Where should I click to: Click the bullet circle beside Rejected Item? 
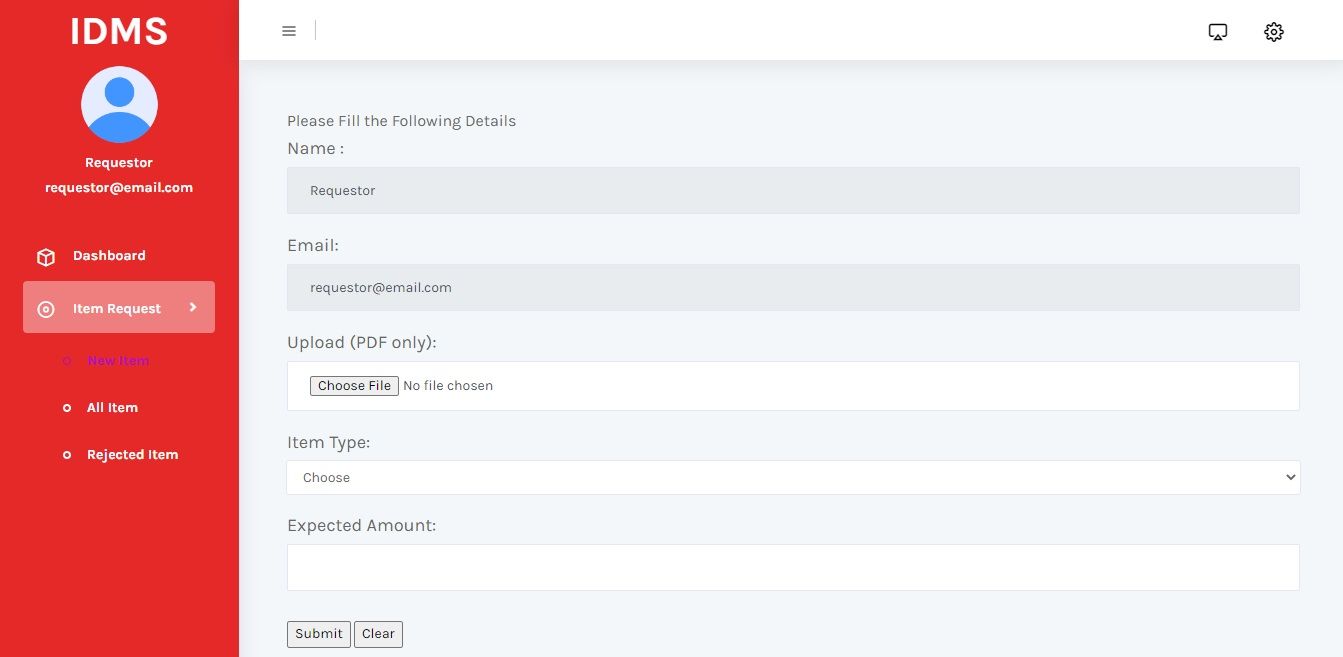(x=67, y=455)
